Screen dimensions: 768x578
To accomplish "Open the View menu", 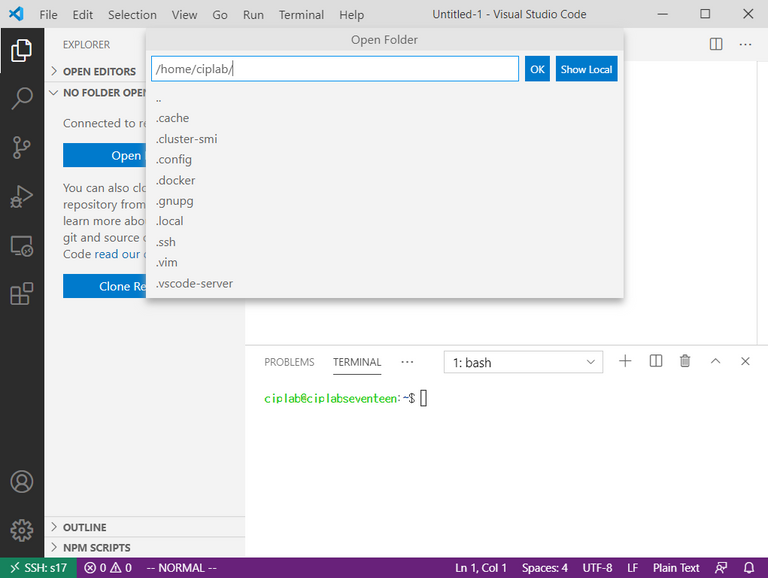I will 184,15.
